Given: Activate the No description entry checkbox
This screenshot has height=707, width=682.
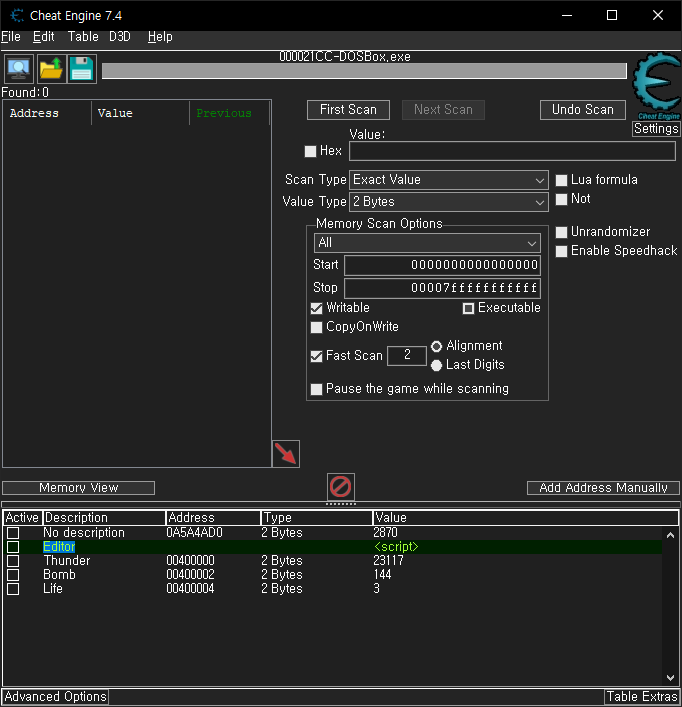Looking at the screenshot, I should [13, 533].
